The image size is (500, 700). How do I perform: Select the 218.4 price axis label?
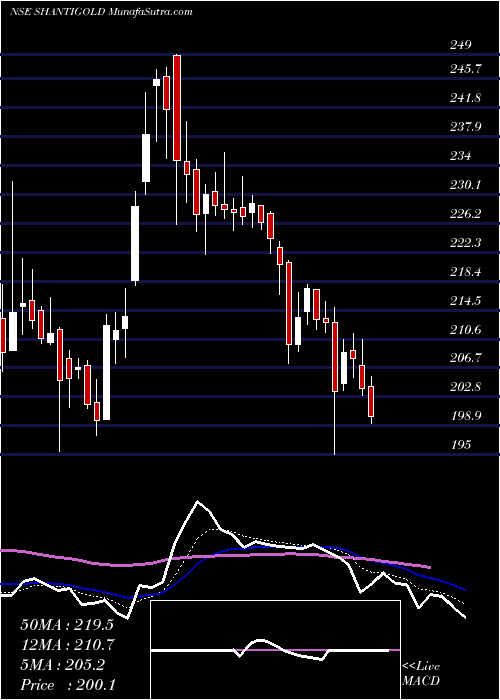(465, 272)
